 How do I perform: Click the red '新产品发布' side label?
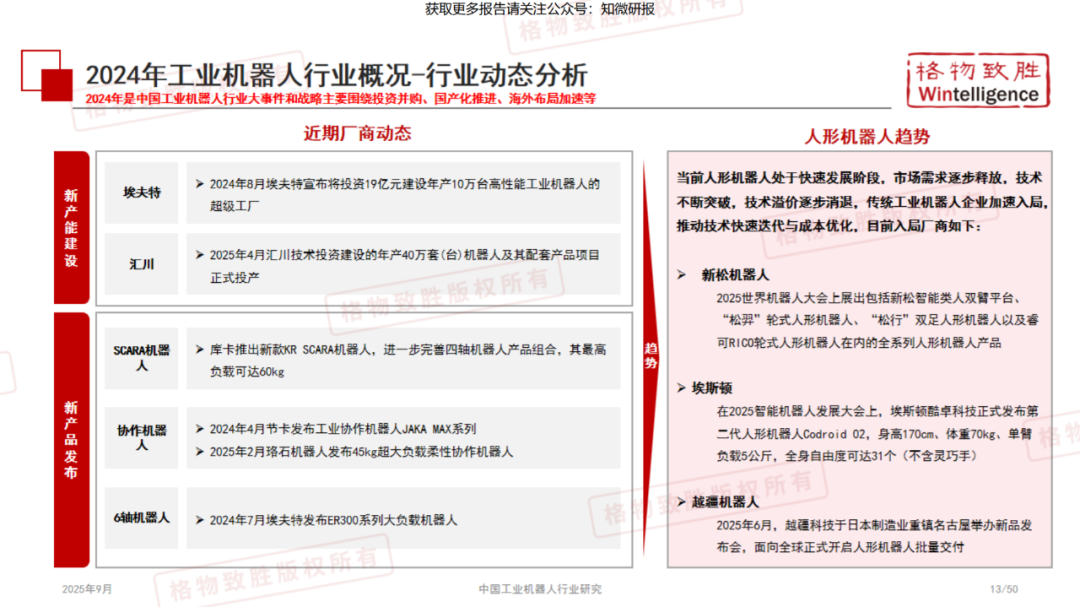coord(72,440)
